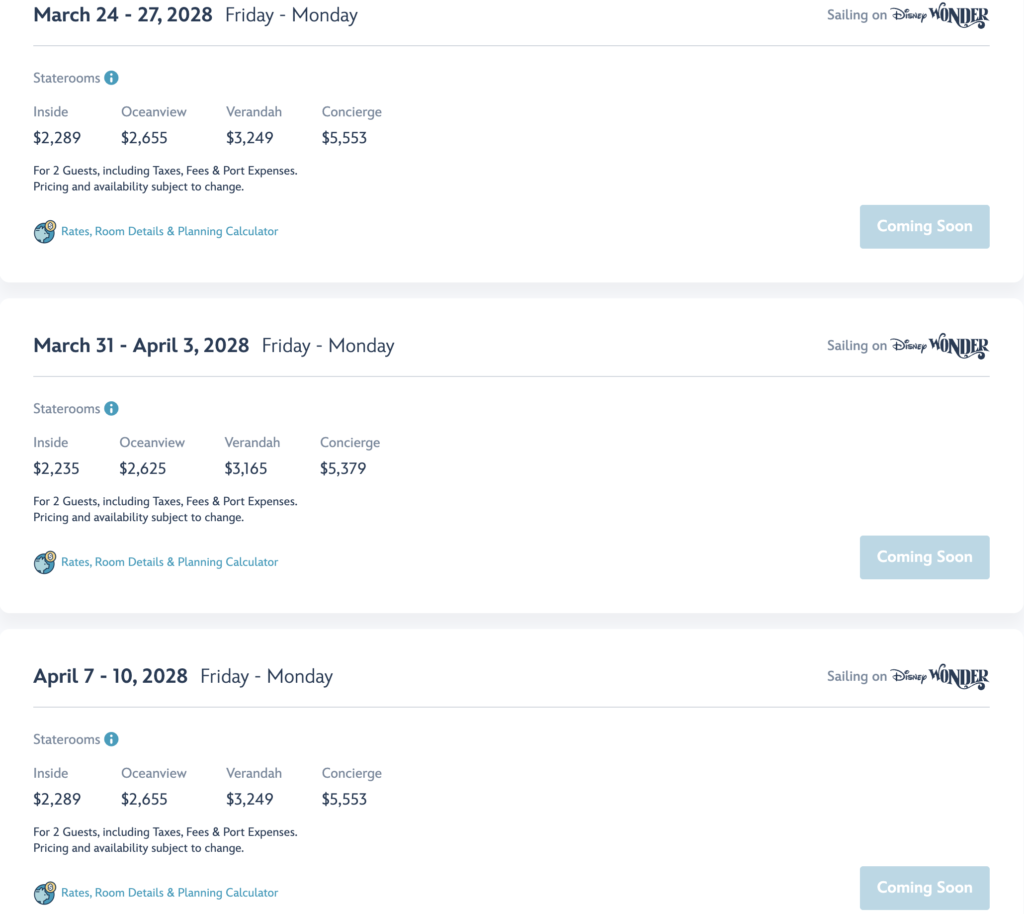Image resolution: width=1024 pixels, height=914 pixels.
Task: Open Staterooms info icon for March 31 sailing
Action: point(112,409)
